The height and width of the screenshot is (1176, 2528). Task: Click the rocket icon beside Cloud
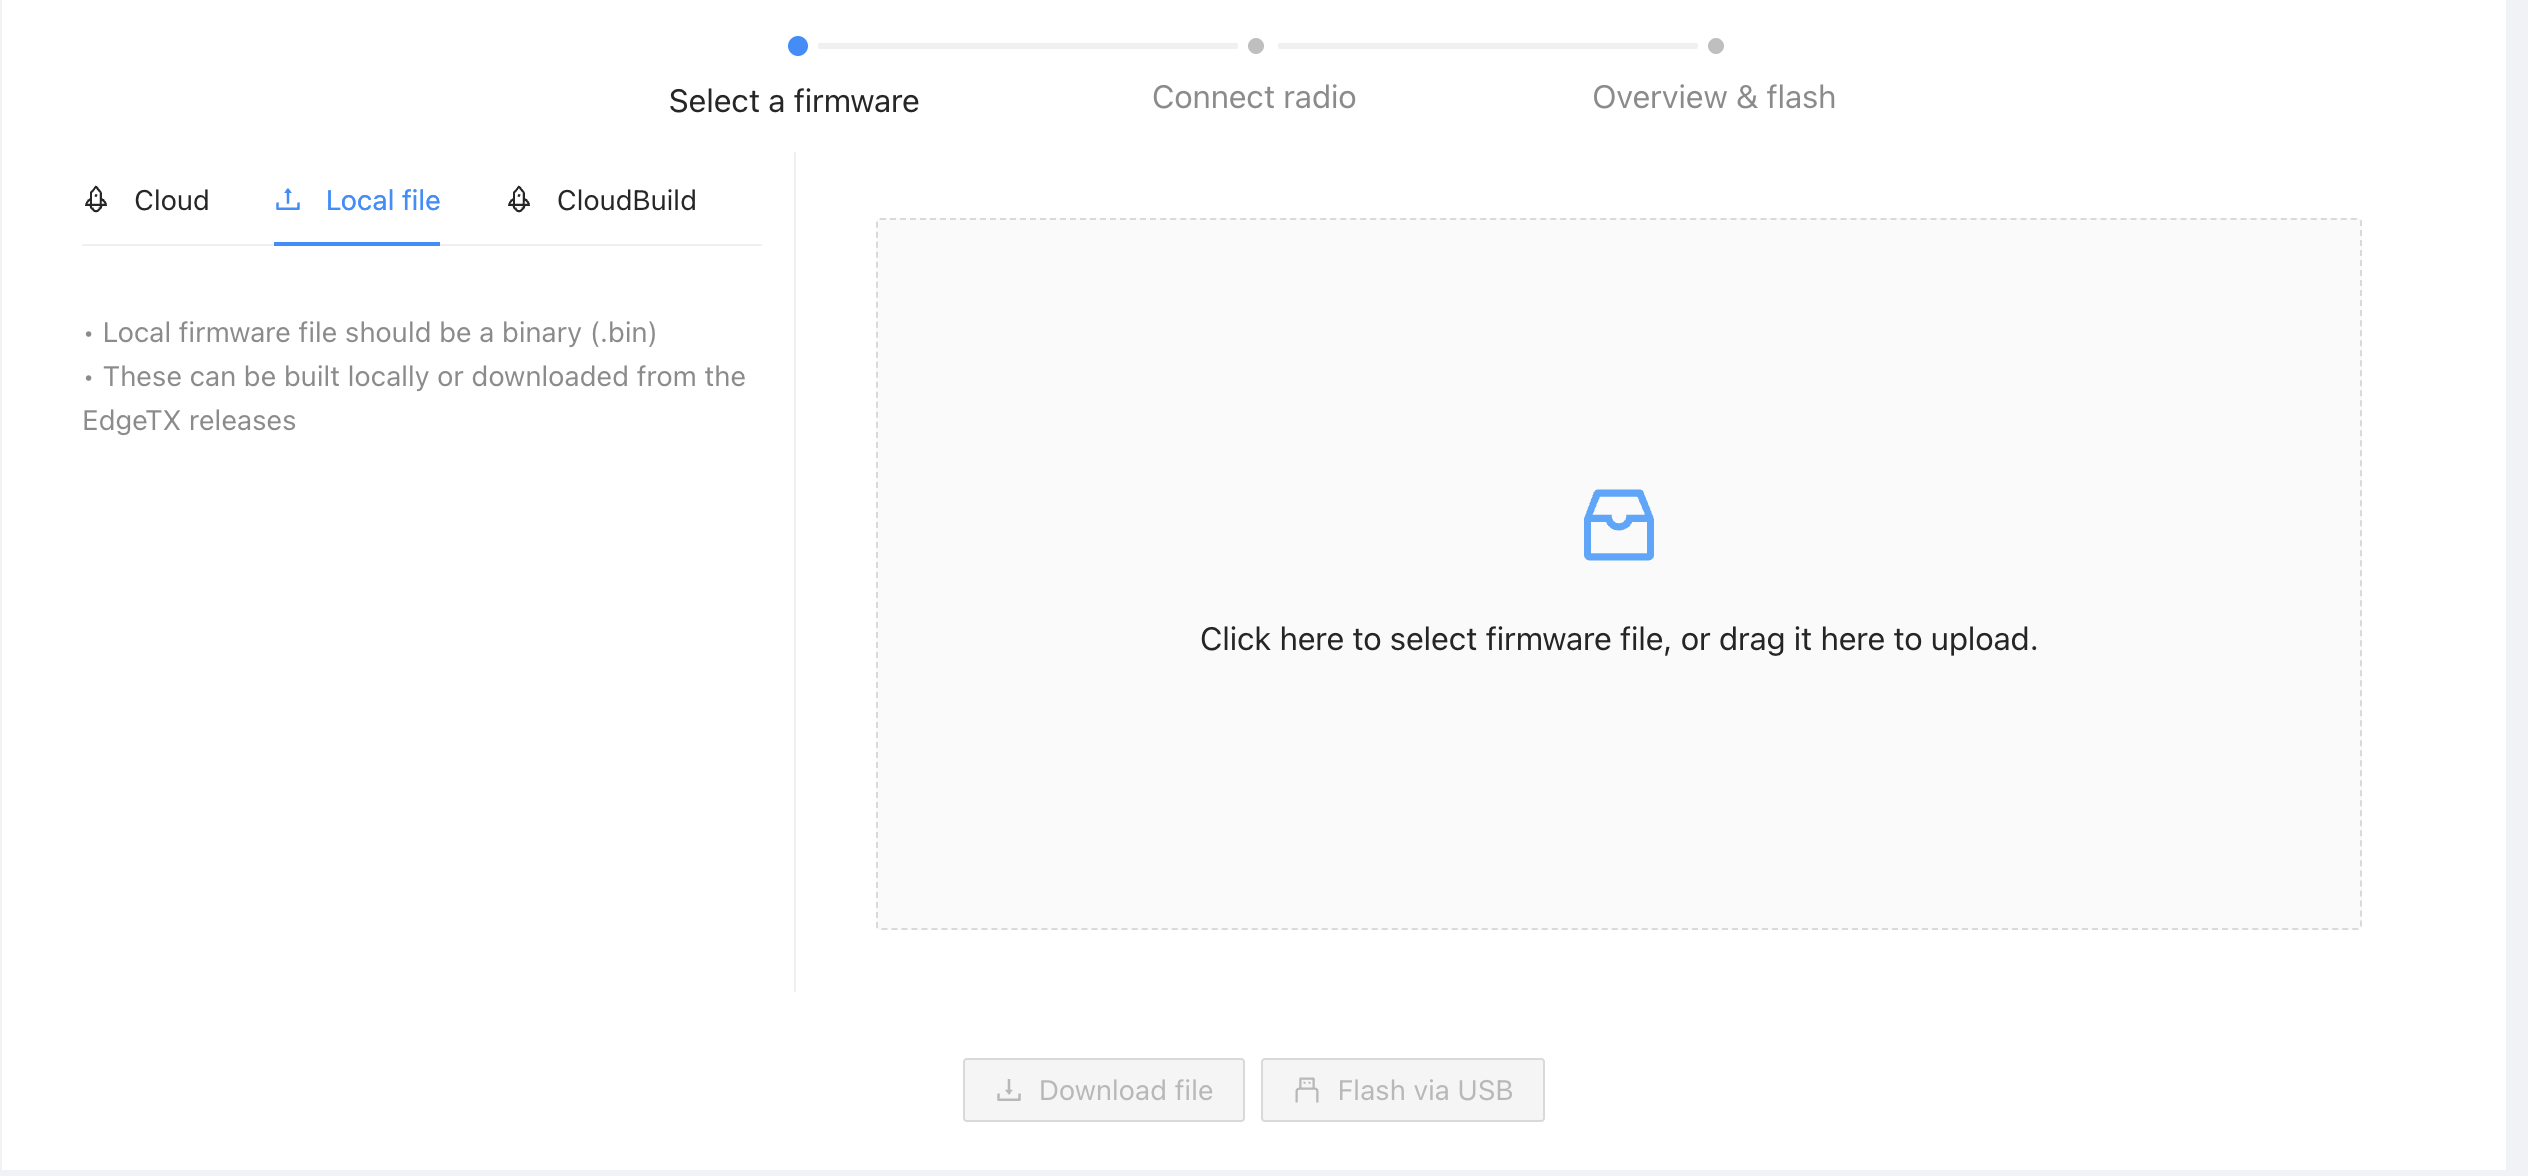(96, 200)
